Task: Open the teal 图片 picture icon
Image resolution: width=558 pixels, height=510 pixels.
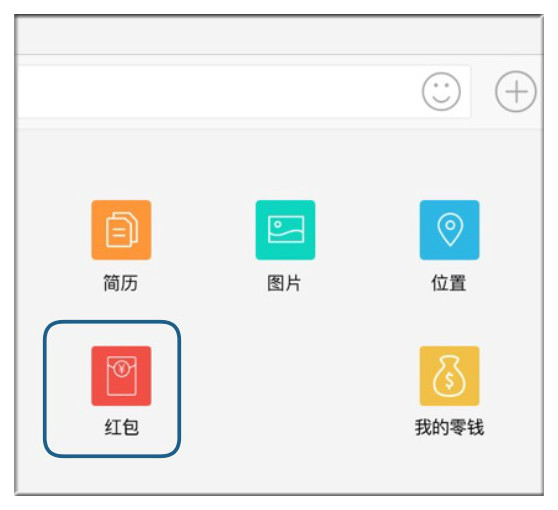Action: pyautogui.click(x=285, y=230)
